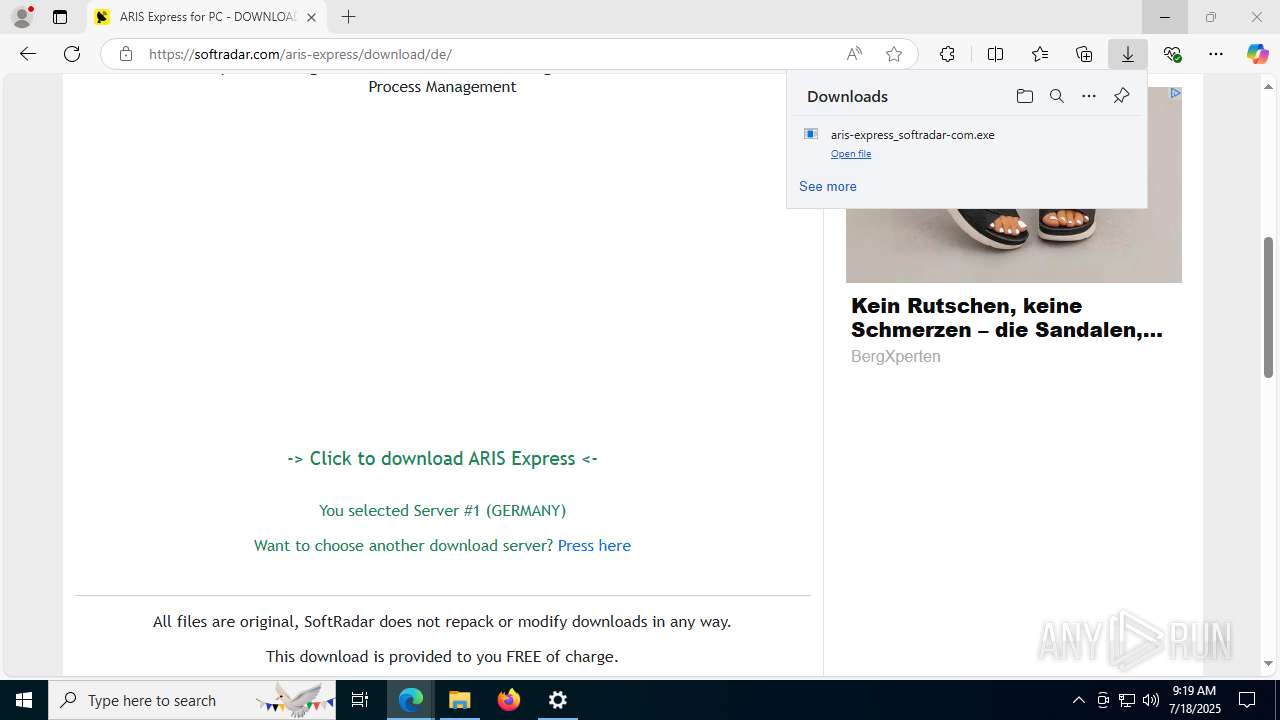The height and width of the screenshot is (720, 1280).
Task: Click the page vertical scrollbar thumb
Action: [1268, 307]
